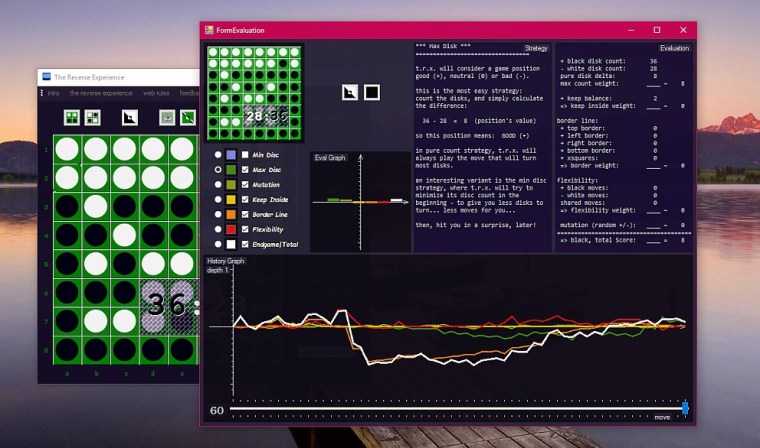760x448 pixels.
Task: Click the black-and-white disc board icon
Action: (92, 118)
